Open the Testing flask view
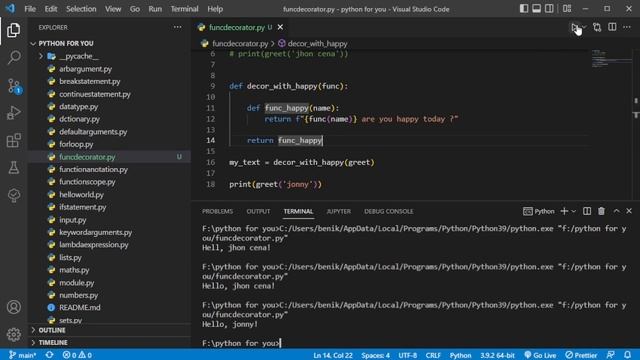 pyautogui.click(x=13, y=168)
